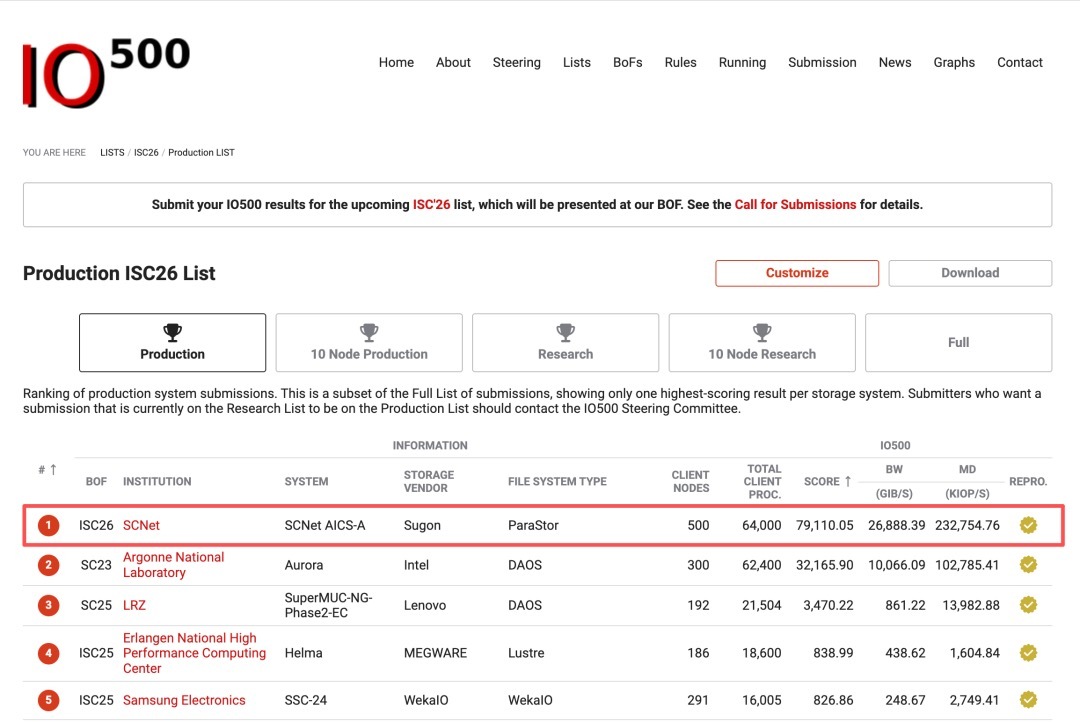Viewport: 1080px width, 722px height.
Task: Click the Helma system cell
Action: (303, 652)
